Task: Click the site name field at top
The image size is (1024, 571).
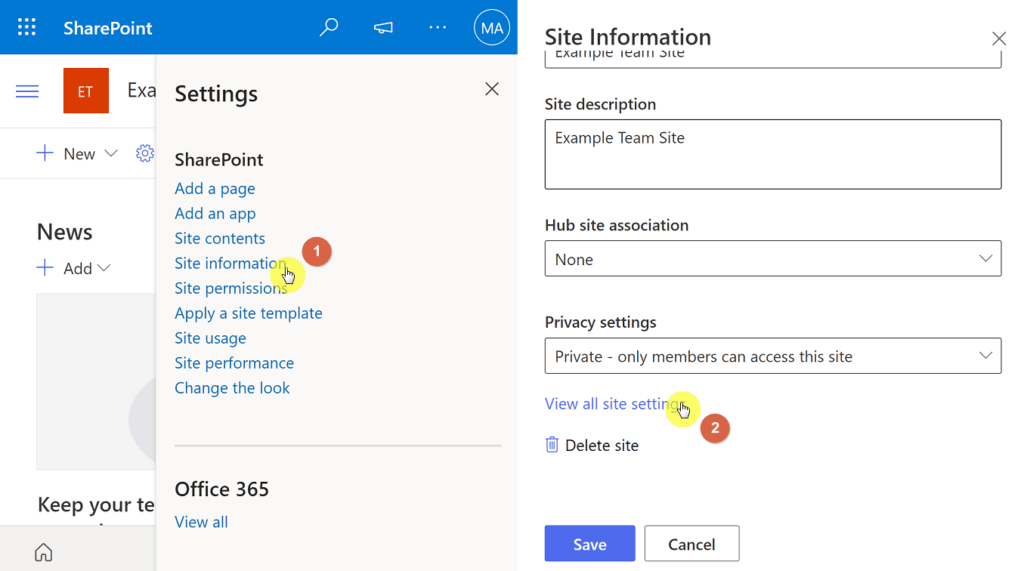Action: (x=773, y=59)
